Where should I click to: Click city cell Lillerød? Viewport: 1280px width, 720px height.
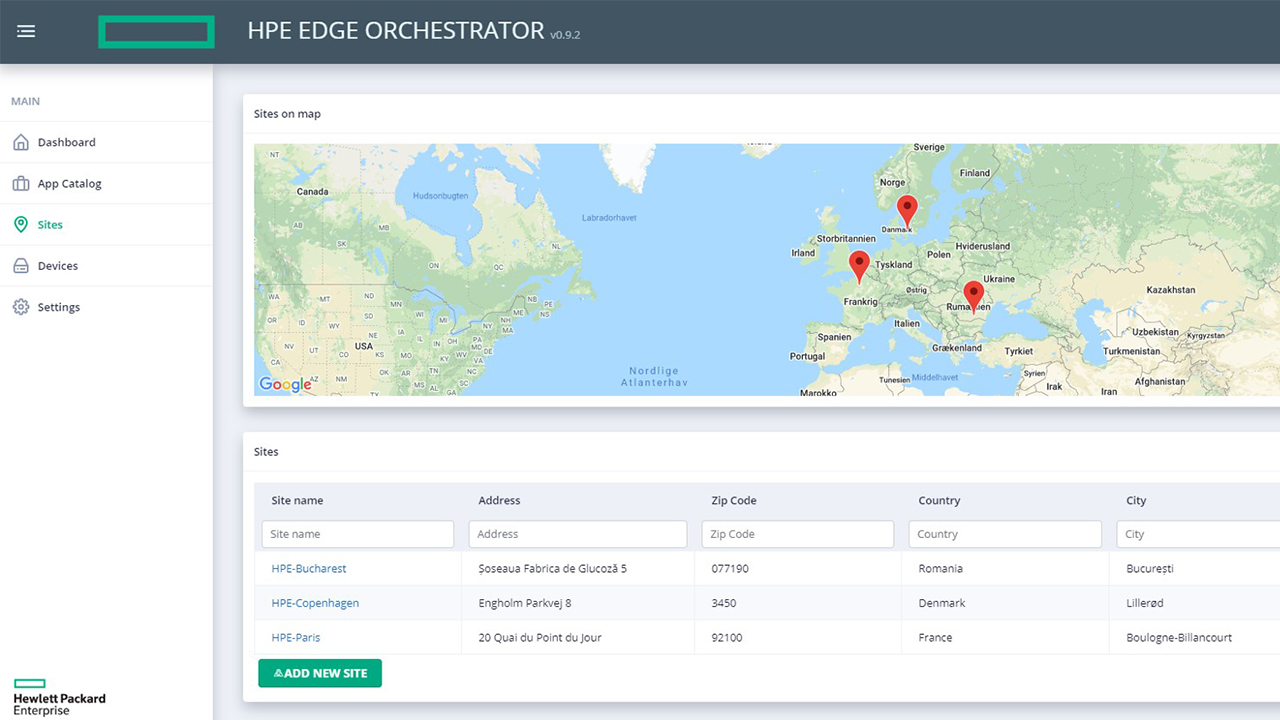tap(1145, 603)
